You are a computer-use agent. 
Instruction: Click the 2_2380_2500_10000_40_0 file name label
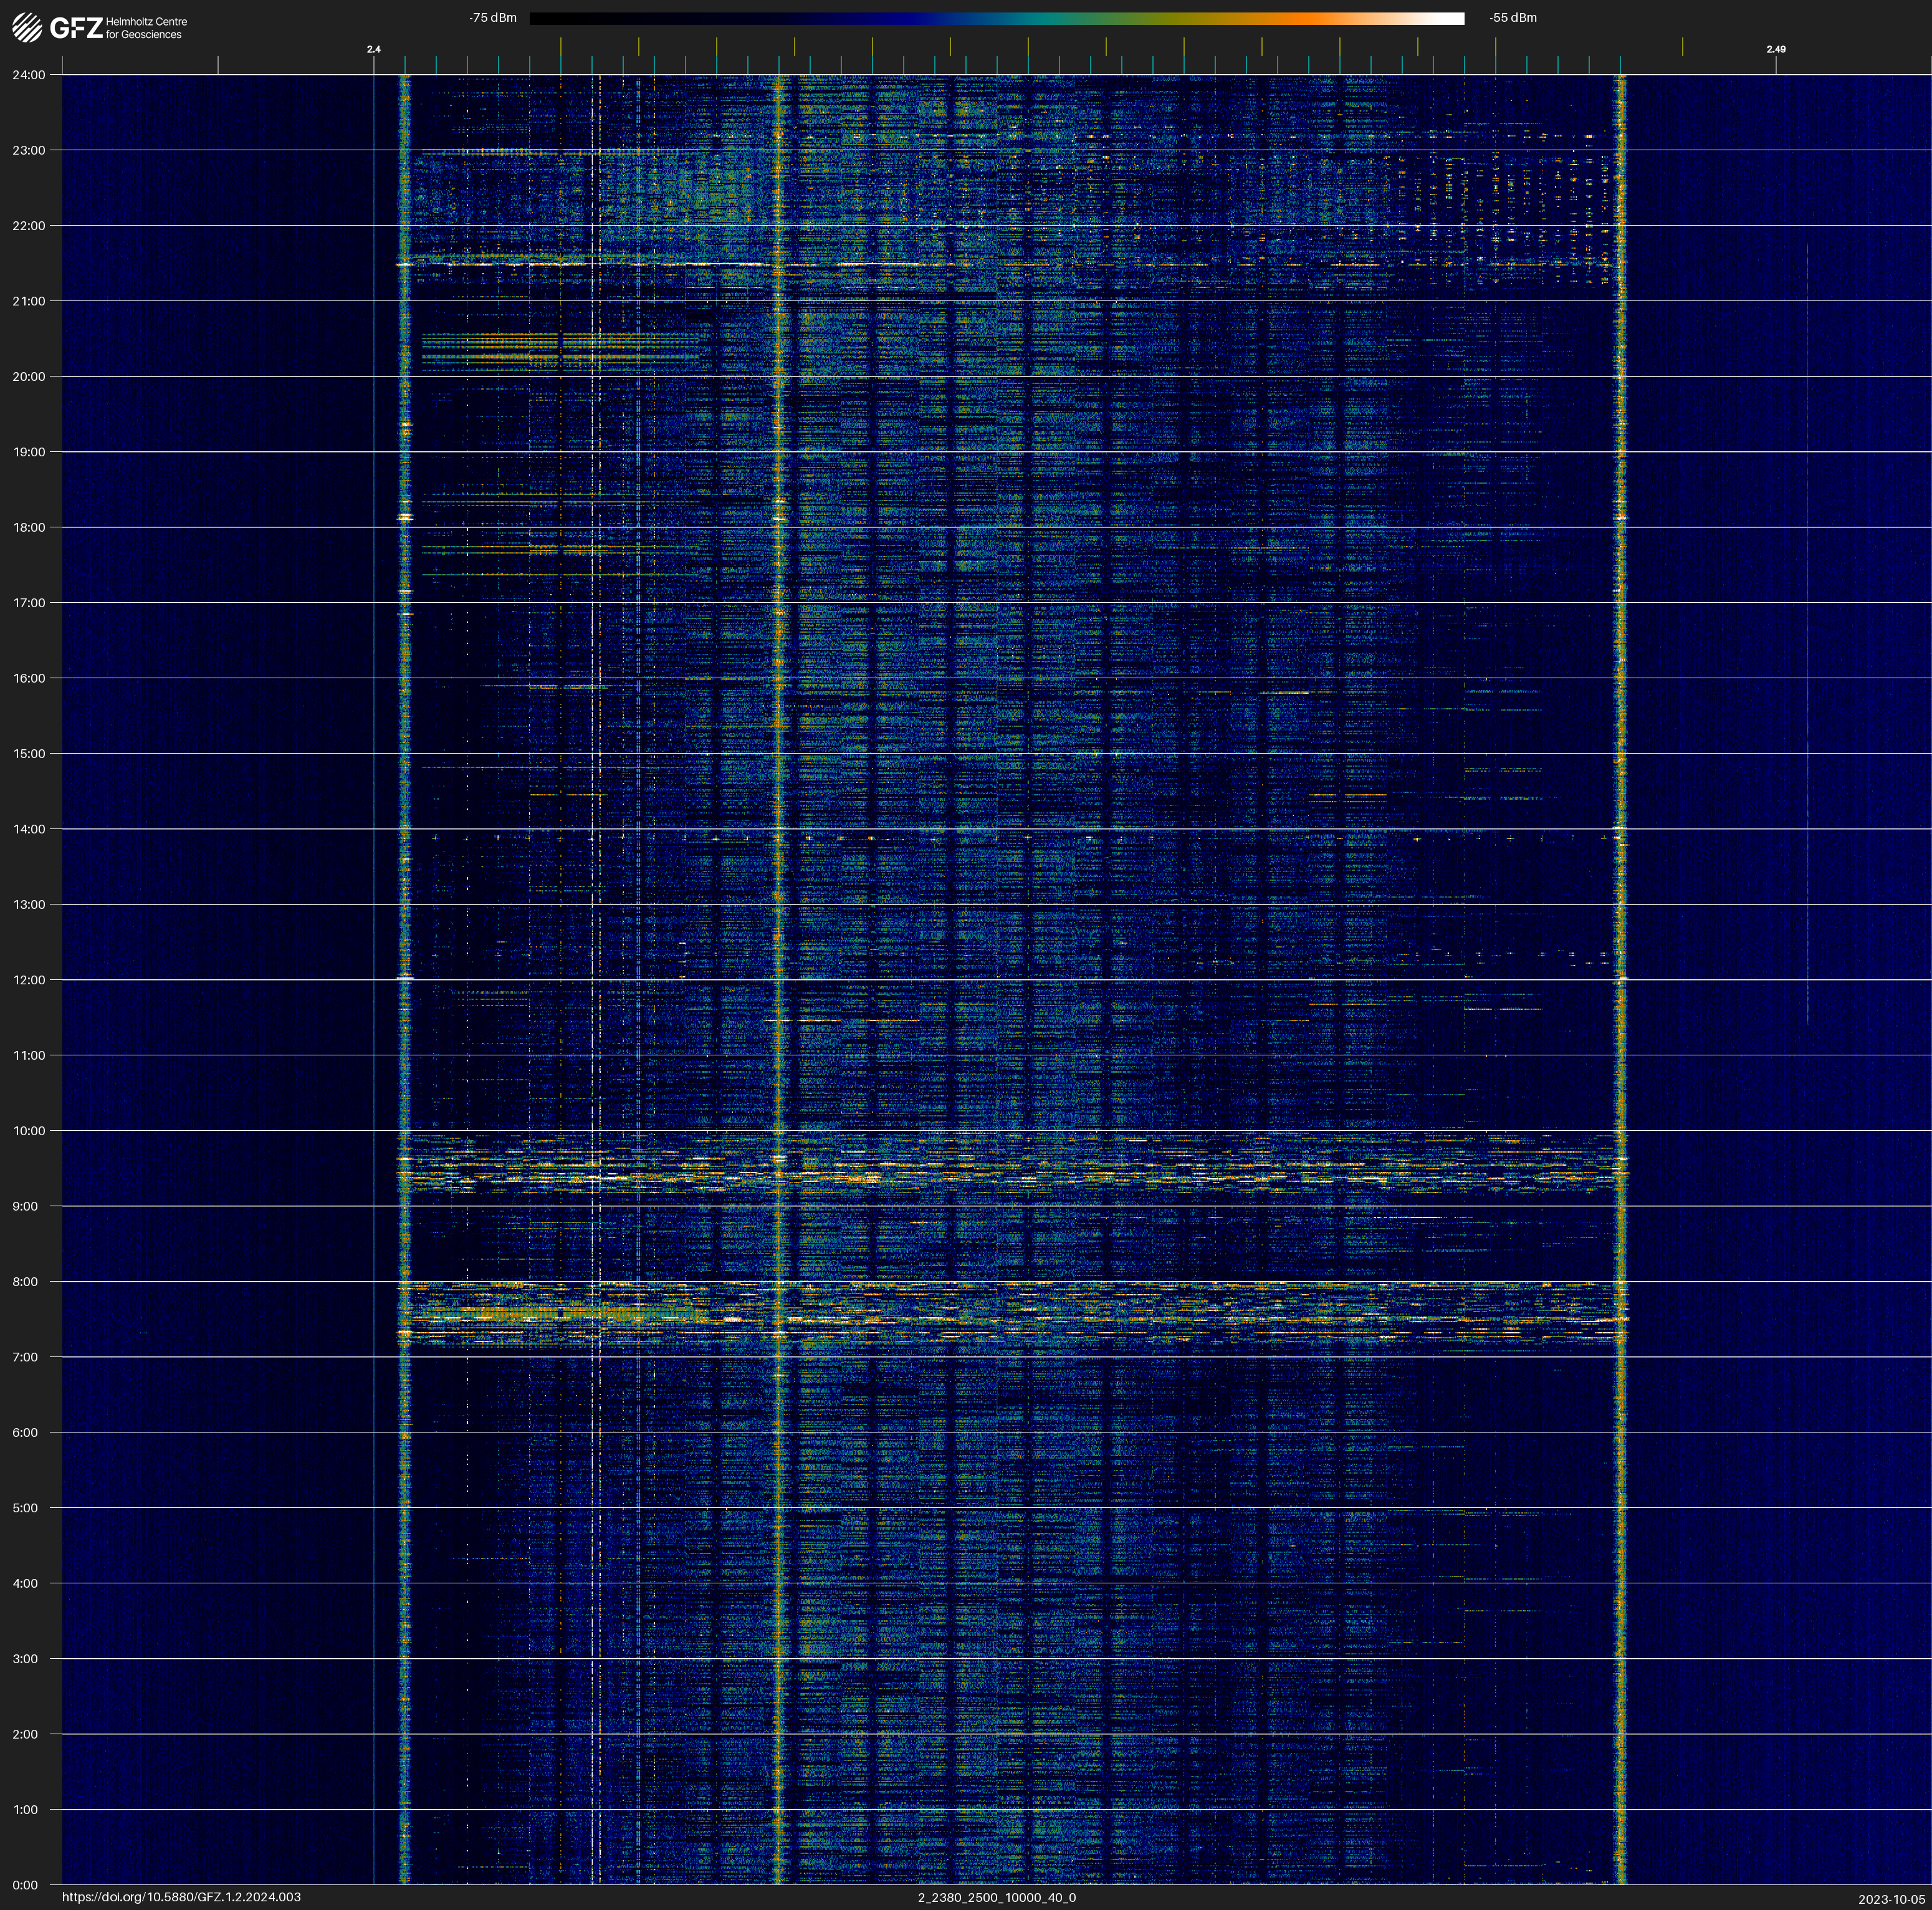[x=996, y=1897]
